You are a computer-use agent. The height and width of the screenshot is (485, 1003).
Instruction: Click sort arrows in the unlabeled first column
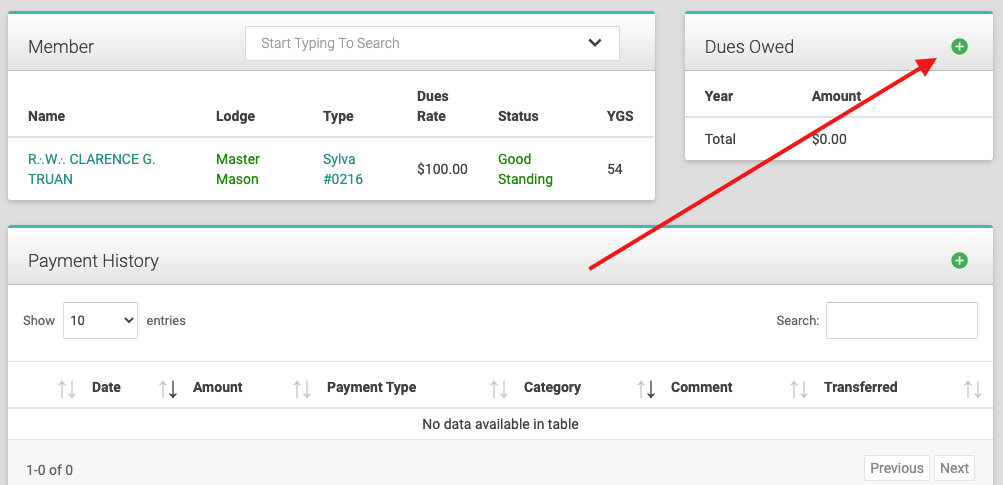click(67, 388)
